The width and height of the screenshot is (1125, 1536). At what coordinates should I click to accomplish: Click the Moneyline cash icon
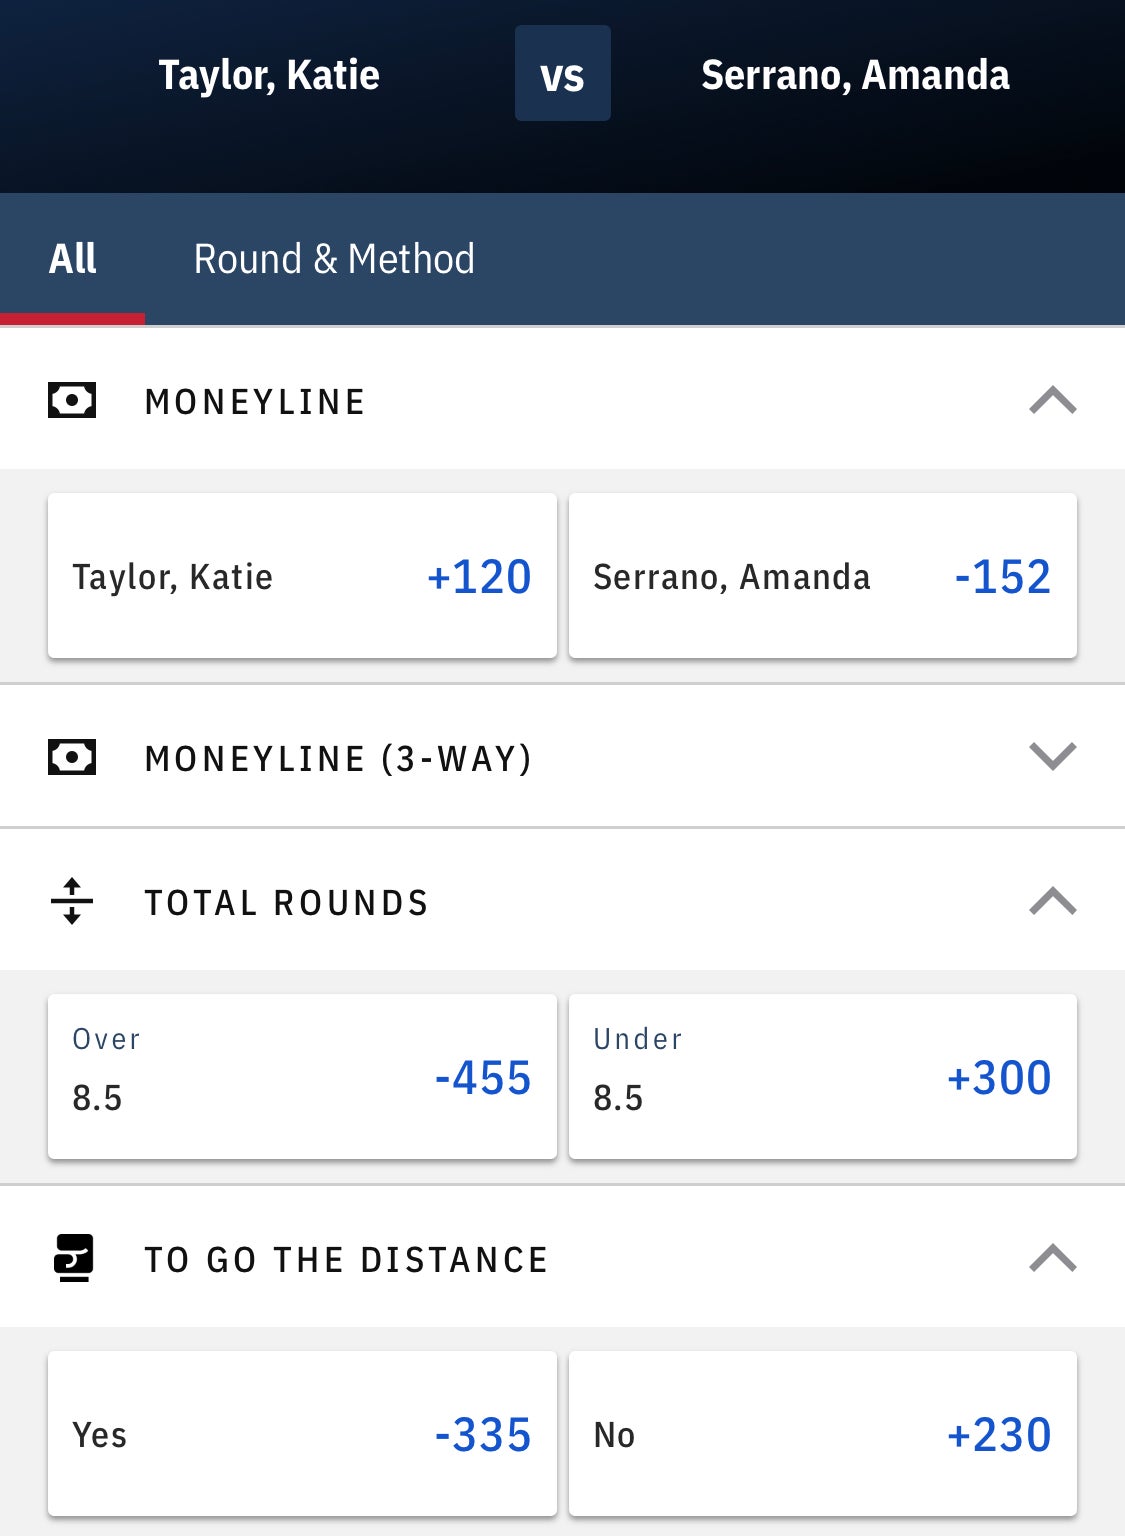pos(72,401)
